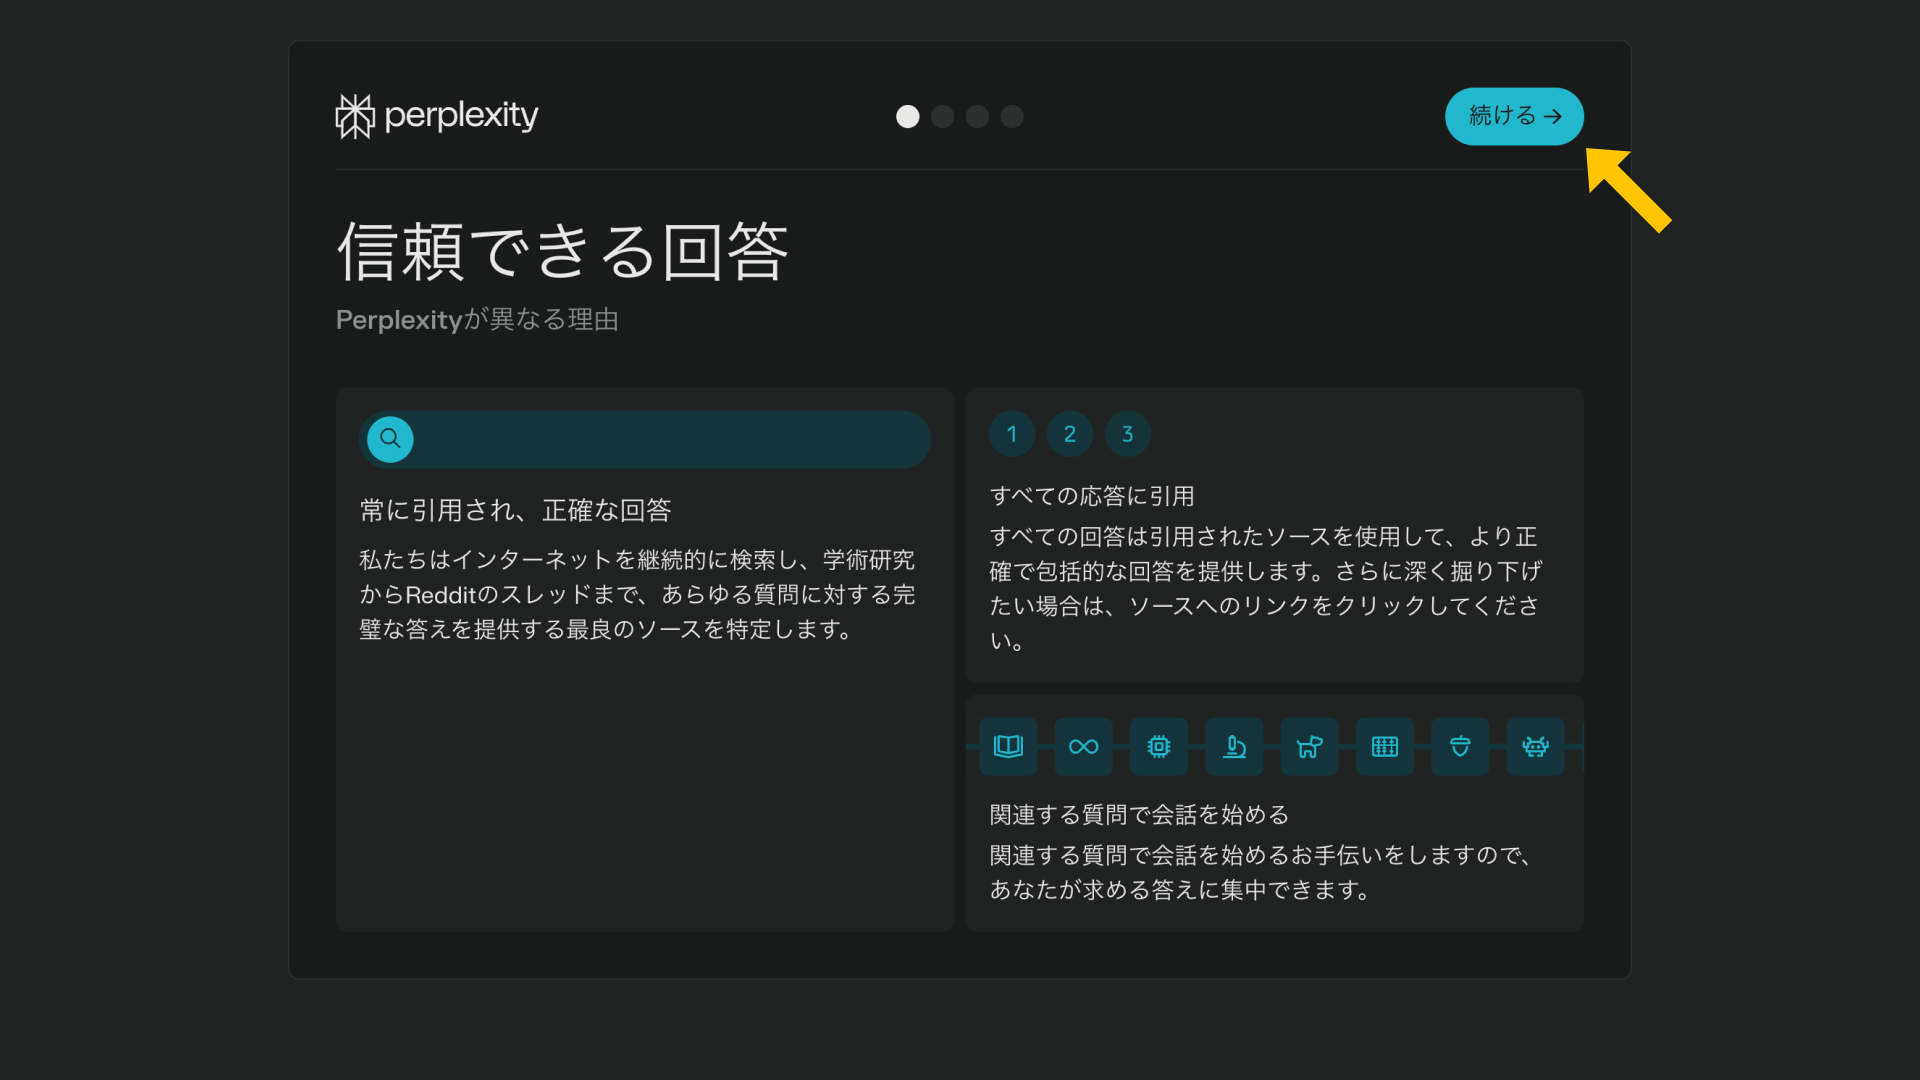Click the infinity icon in the sources row
The width and height of the screenshot is (1920, 1080).
coord(1083,746)
